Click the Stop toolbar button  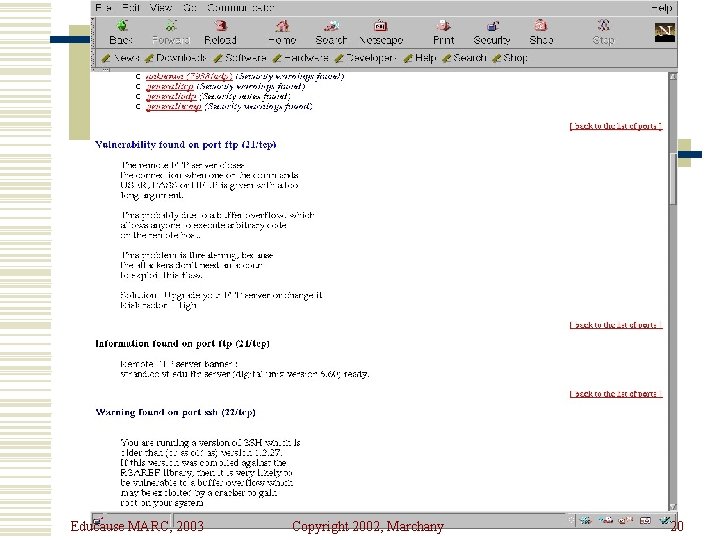click(603, 32)
